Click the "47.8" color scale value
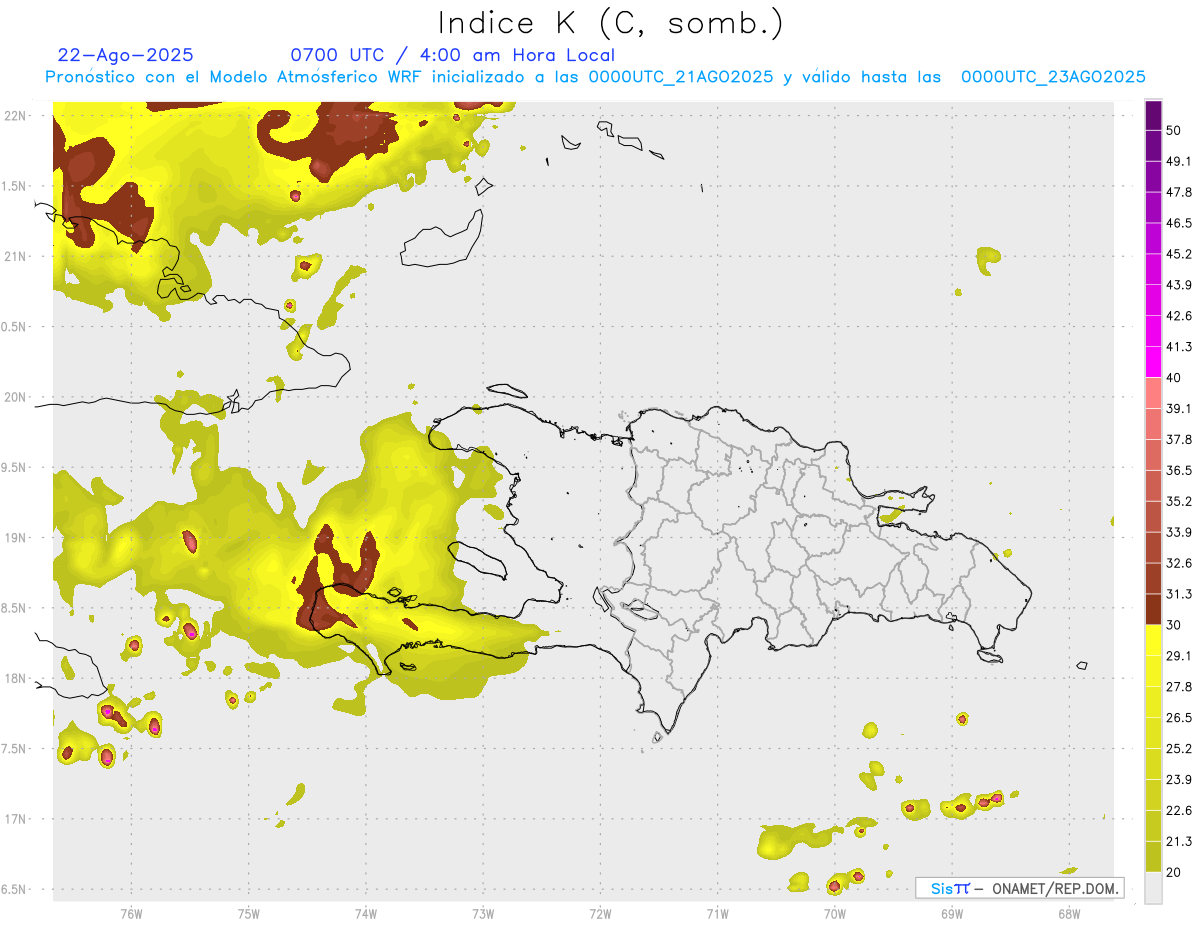This screenshot has width=1200, height=927. [1179, 192]
